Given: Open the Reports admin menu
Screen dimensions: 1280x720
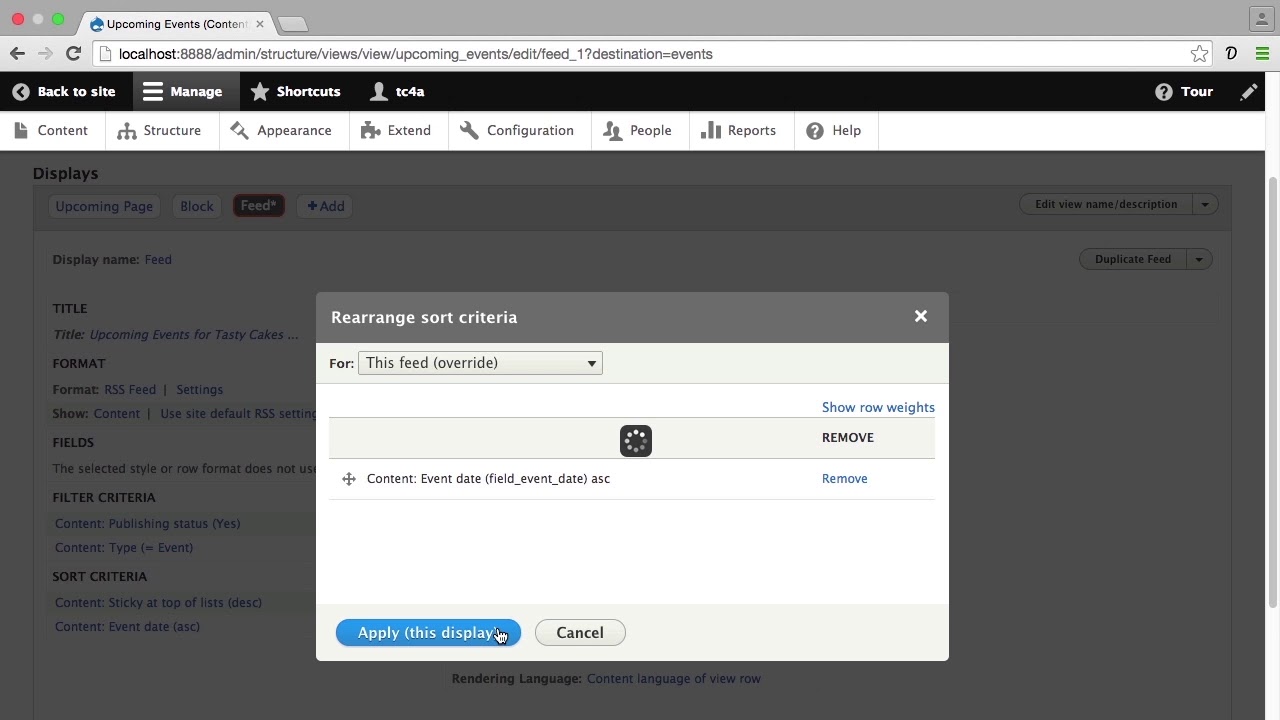Looking at the screenshot, I should pos(739,130).
